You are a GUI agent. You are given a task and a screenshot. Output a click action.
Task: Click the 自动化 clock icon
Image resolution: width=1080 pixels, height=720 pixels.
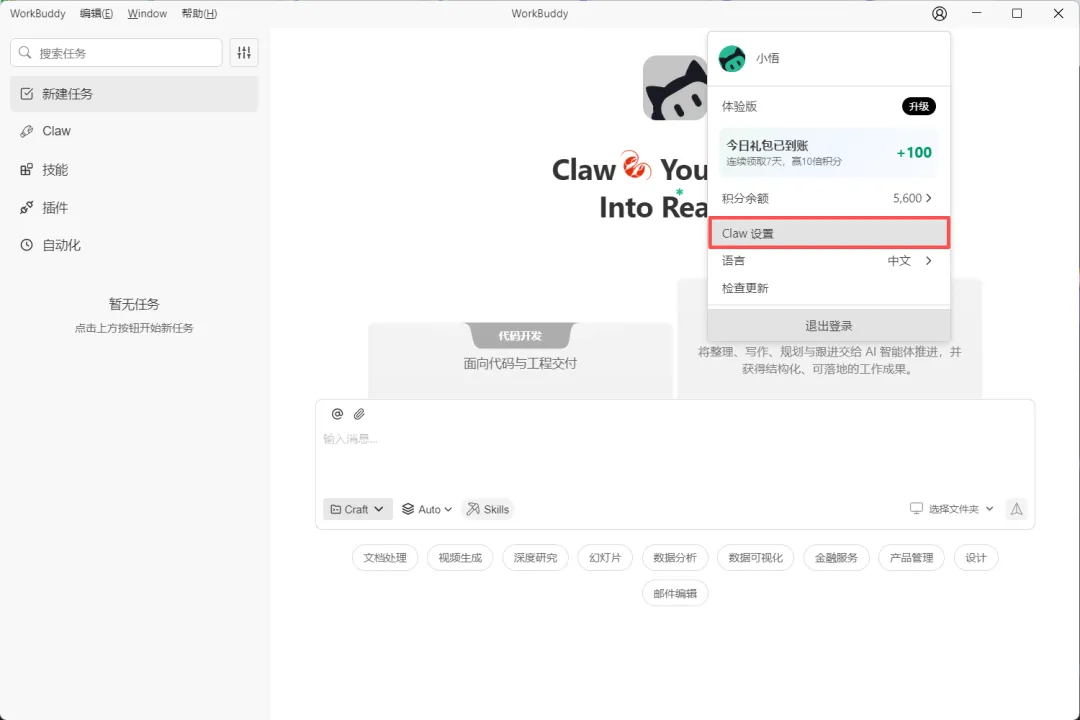[26, 245]
